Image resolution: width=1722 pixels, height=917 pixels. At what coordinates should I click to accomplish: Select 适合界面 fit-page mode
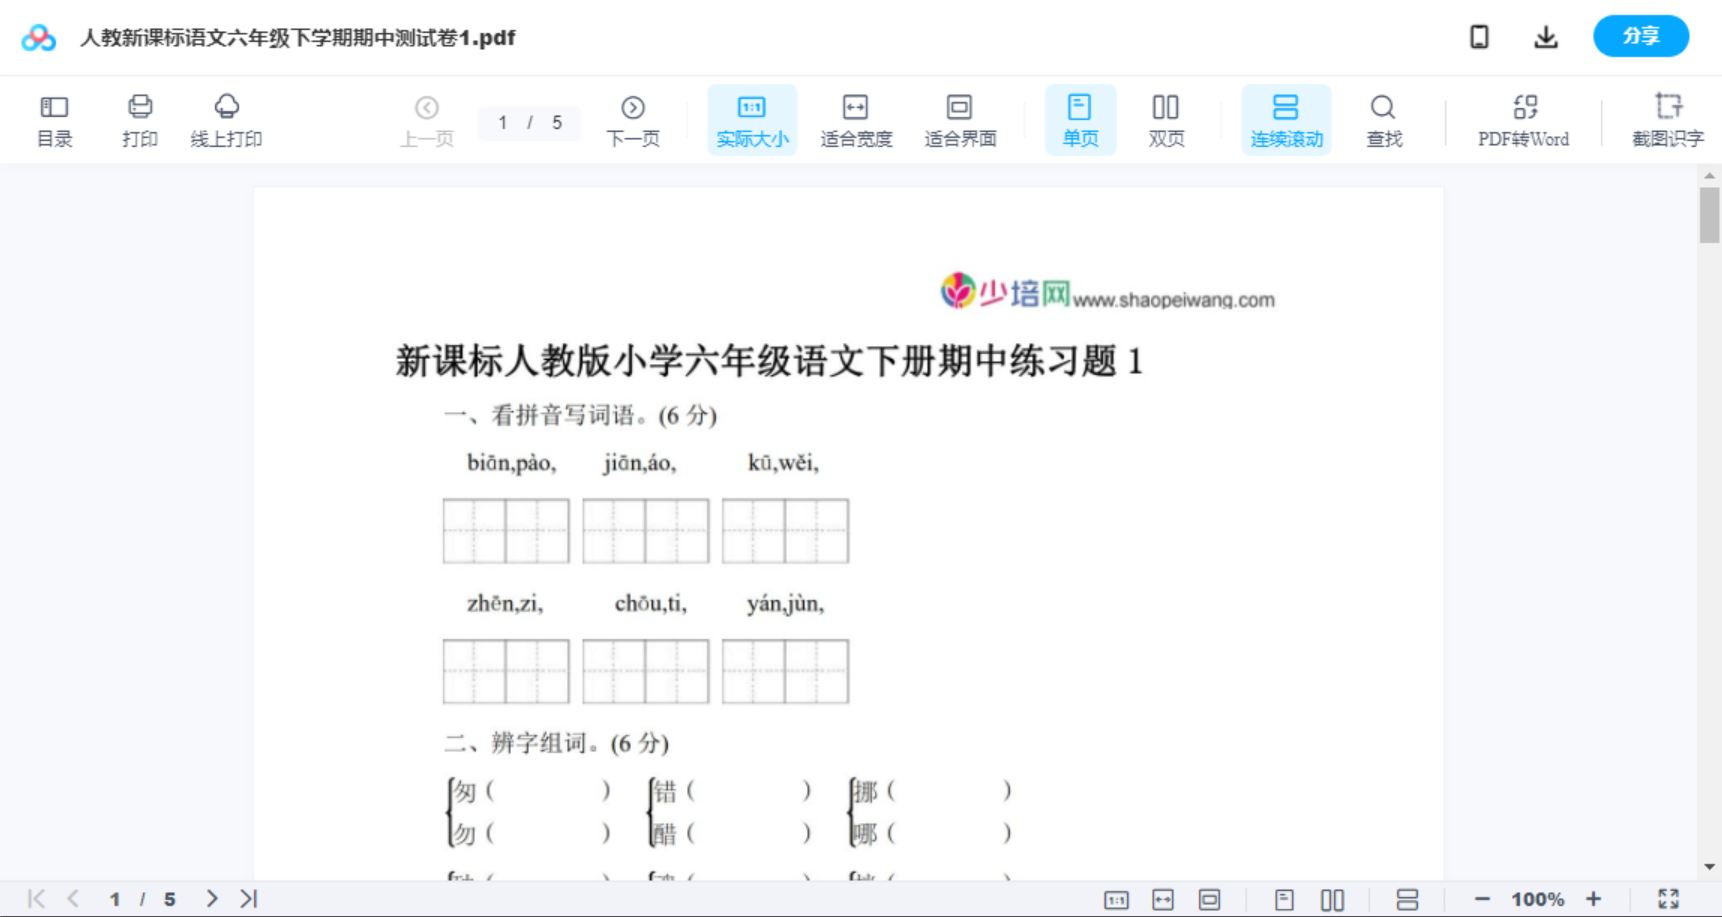click(x=960, y=119)
